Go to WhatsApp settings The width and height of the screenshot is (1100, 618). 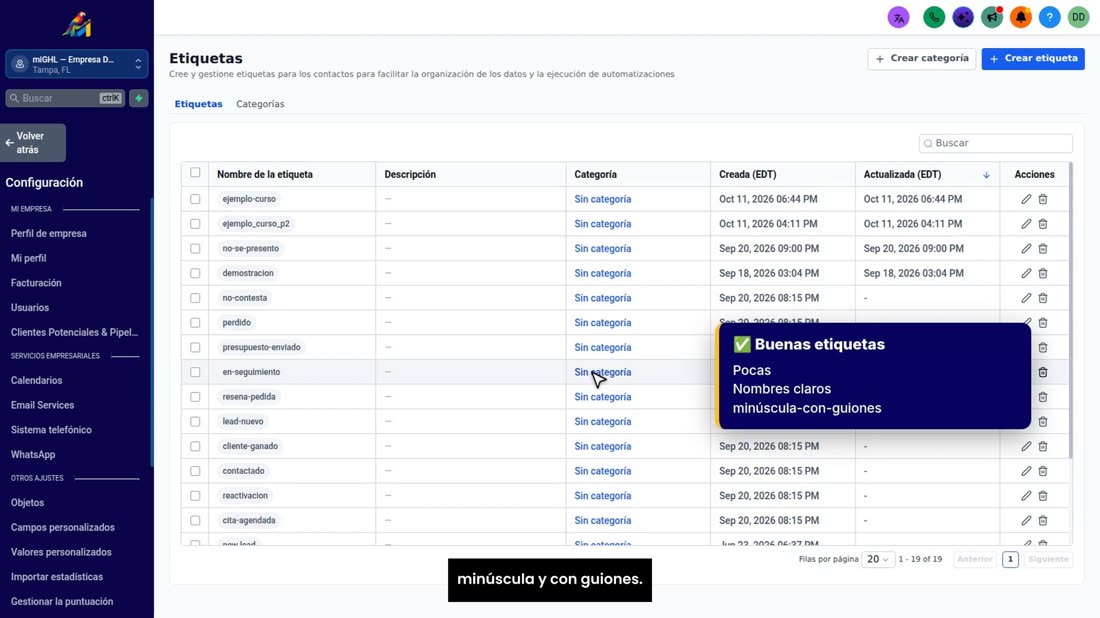pyautogui.click(x=33, y=455)
